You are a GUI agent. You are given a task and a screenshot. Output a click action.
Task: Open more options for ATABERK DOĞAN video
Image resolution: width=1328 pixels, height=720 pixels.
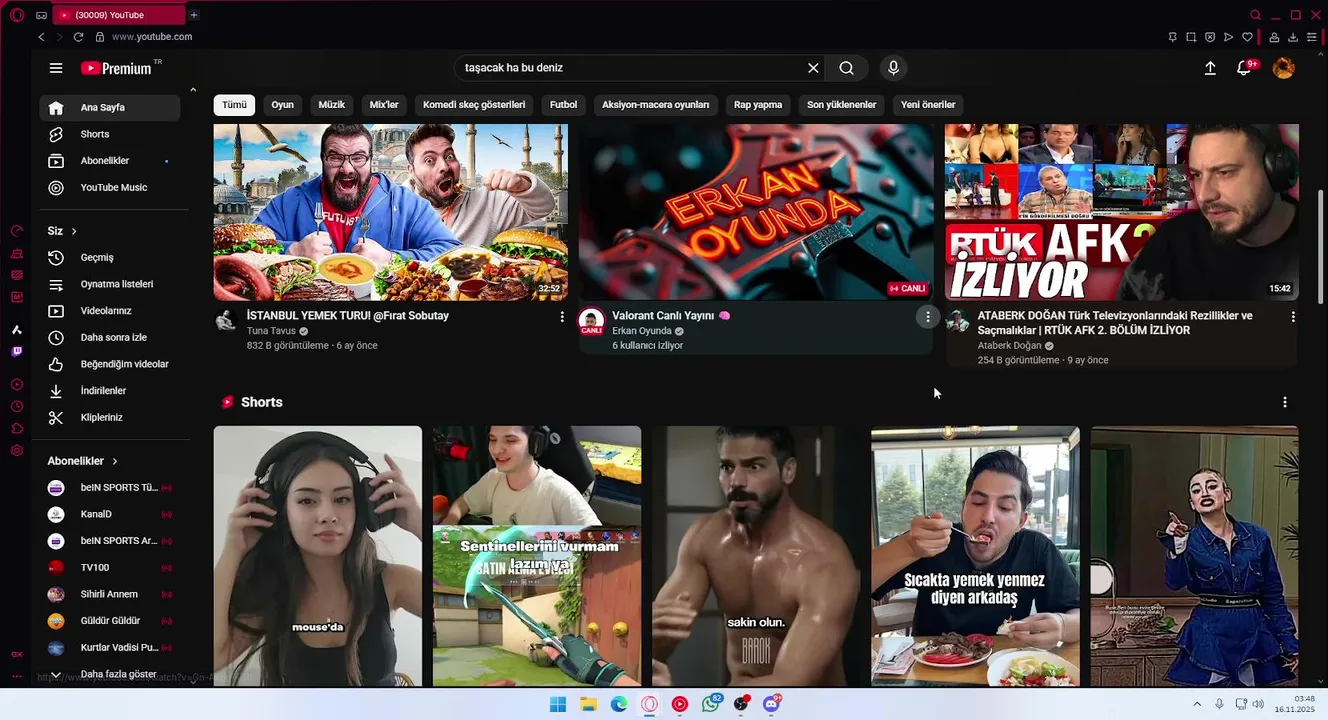point(1293,316)
